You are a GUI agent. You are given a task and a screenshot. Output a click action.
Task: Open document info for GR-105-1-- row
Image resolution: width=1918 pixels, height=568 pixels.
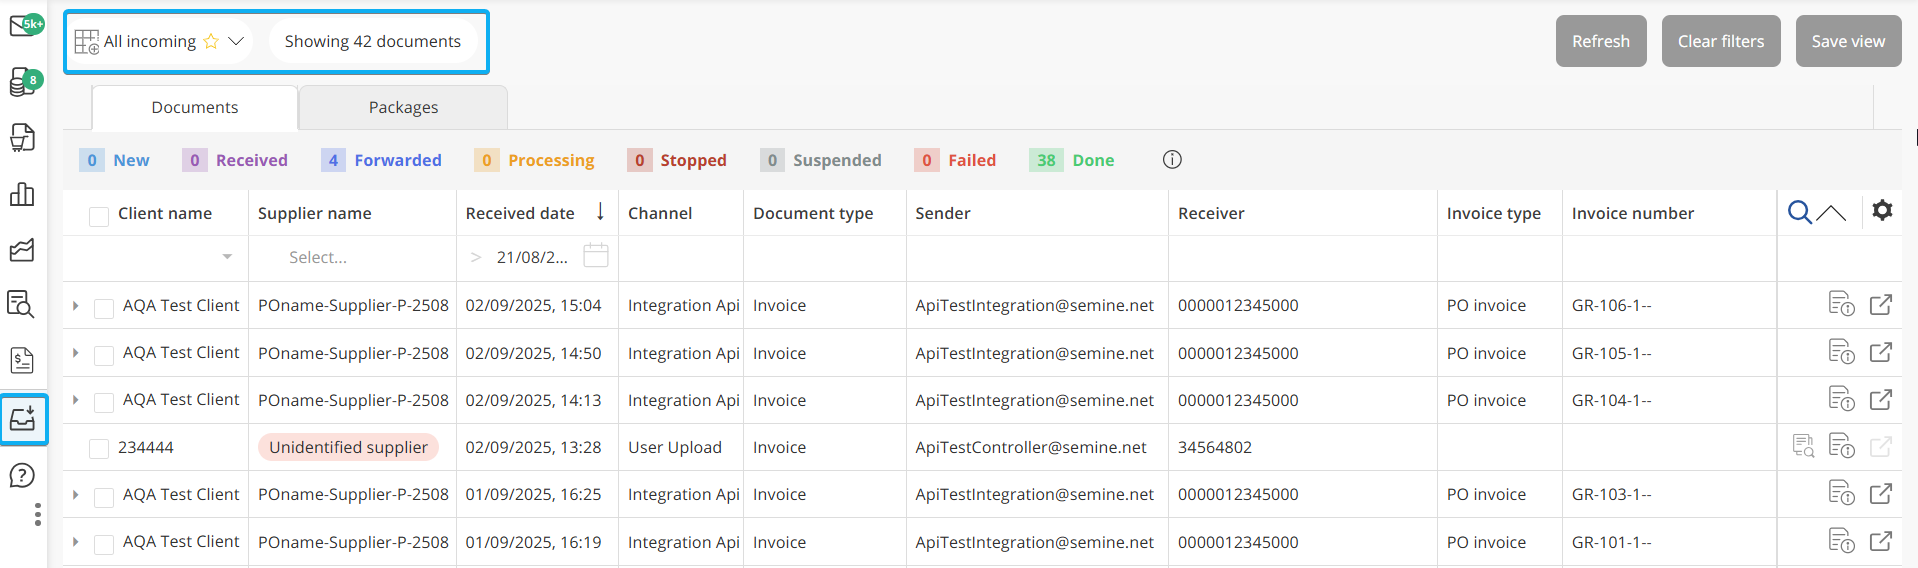click(x=1841, y=352)
